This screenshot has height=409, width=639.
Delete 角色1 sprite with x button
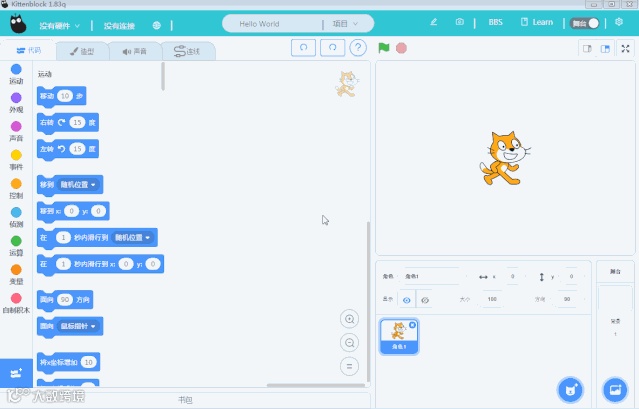pyautogui.click(x=412, y=325)
